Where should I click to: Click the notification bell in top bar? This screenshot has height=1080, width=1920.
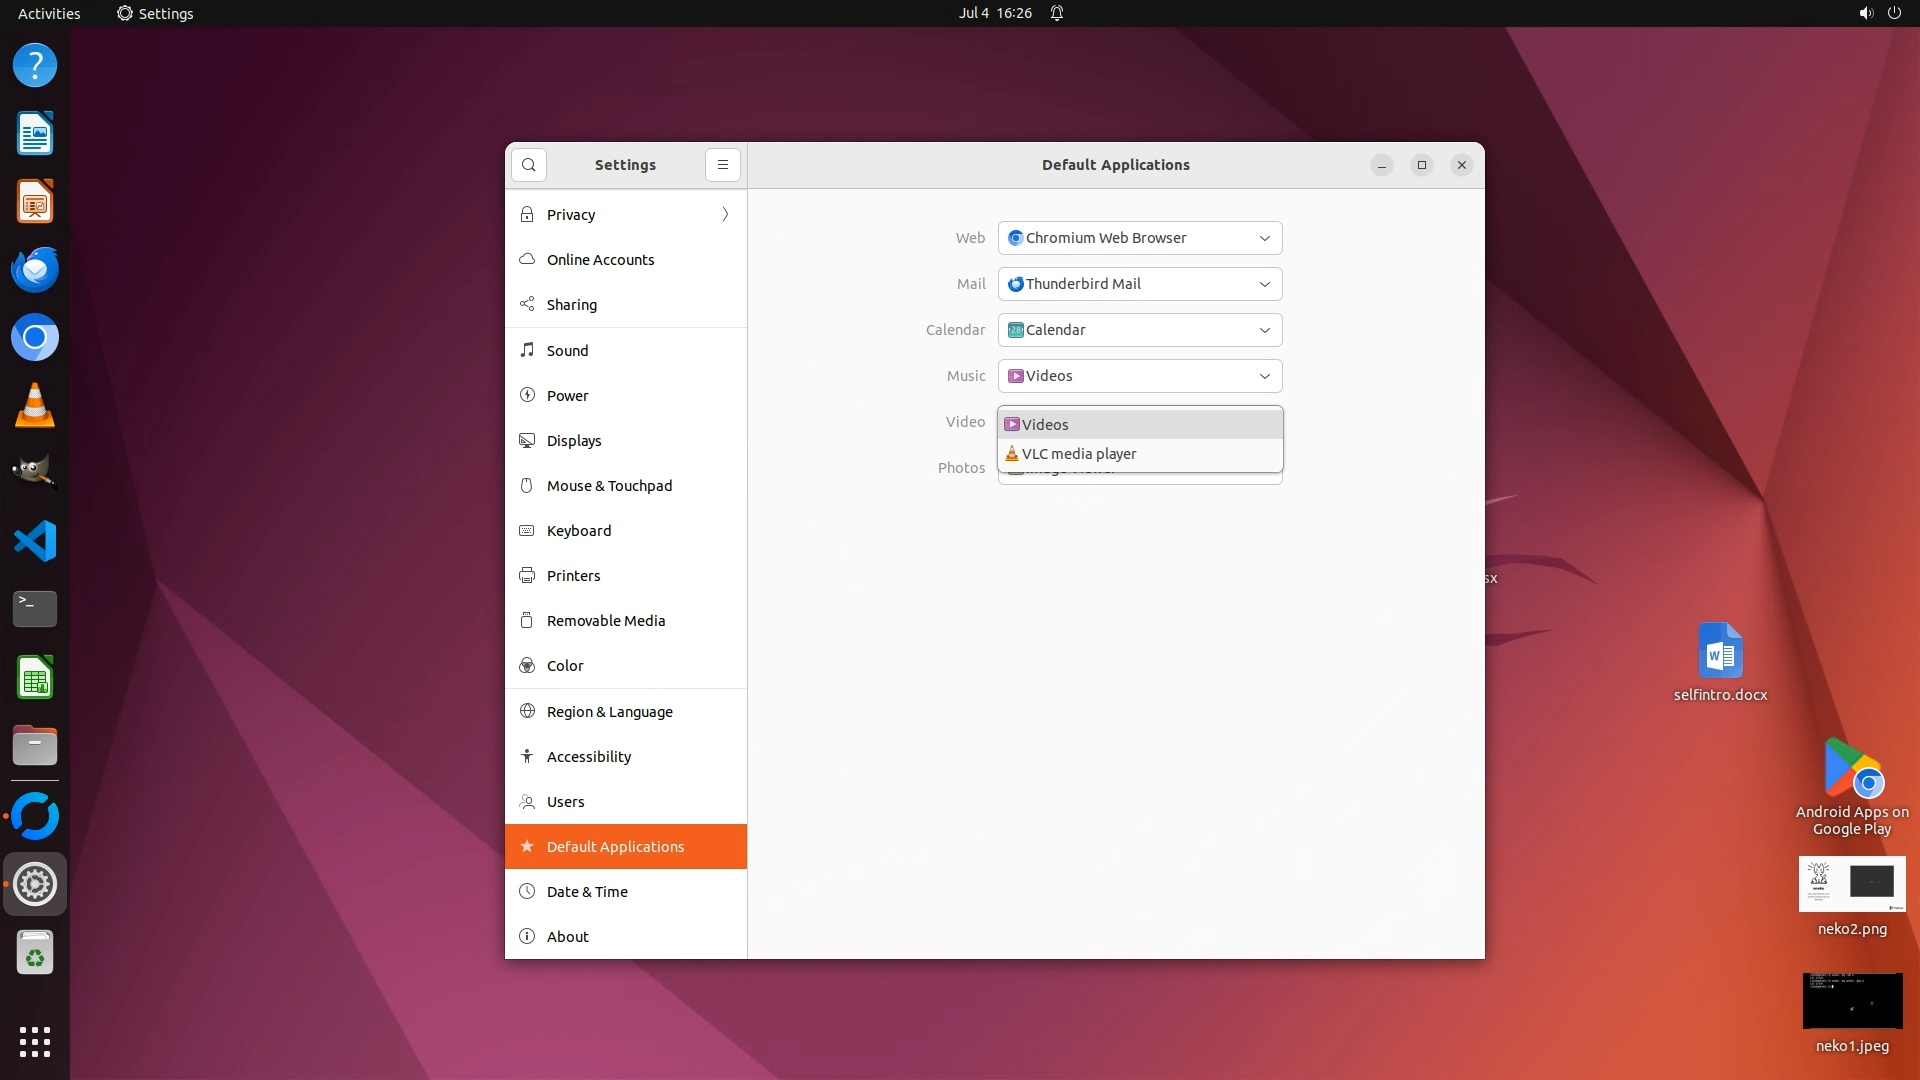coord(1056,13)
